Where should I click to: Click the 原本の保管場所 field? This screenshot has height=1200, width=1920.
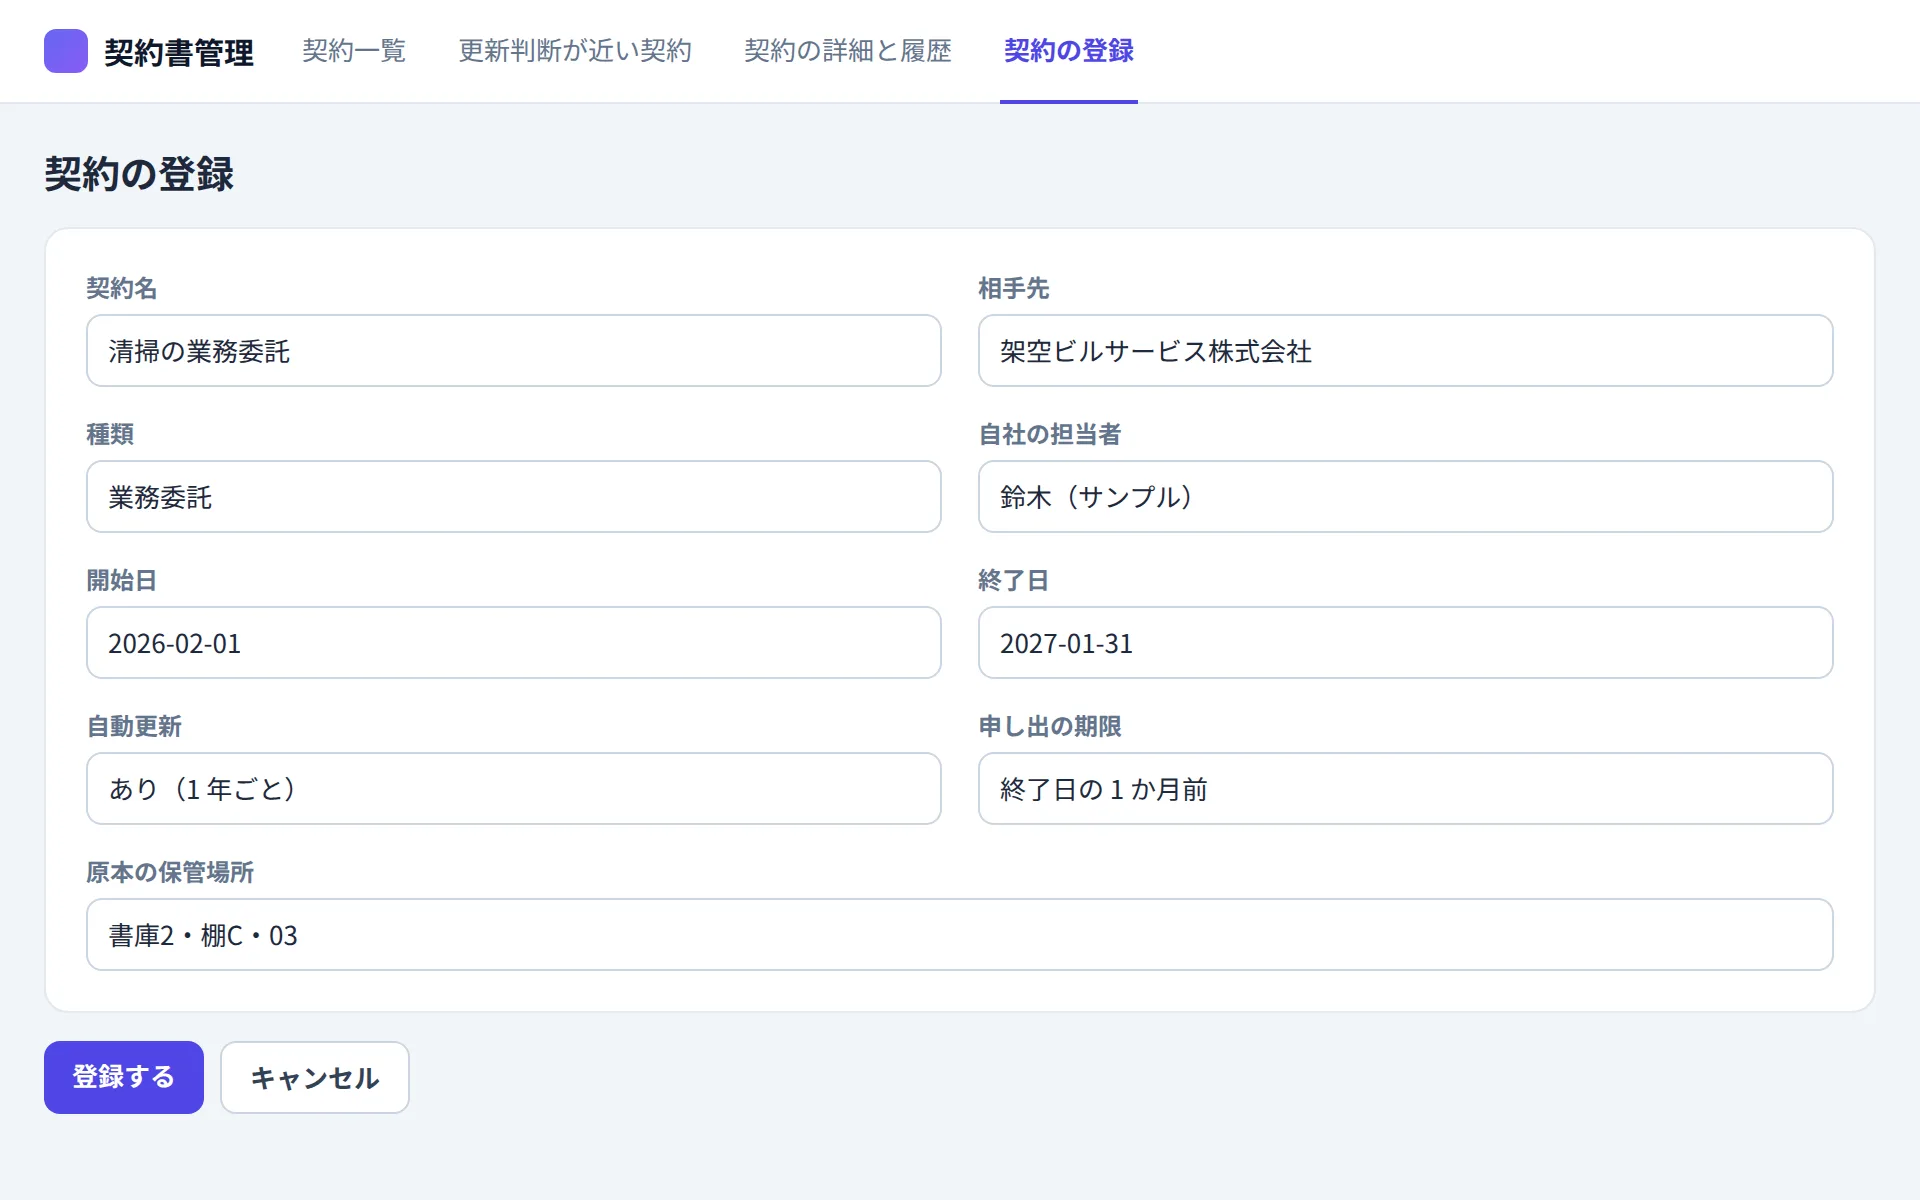click(x=960, y=935)
